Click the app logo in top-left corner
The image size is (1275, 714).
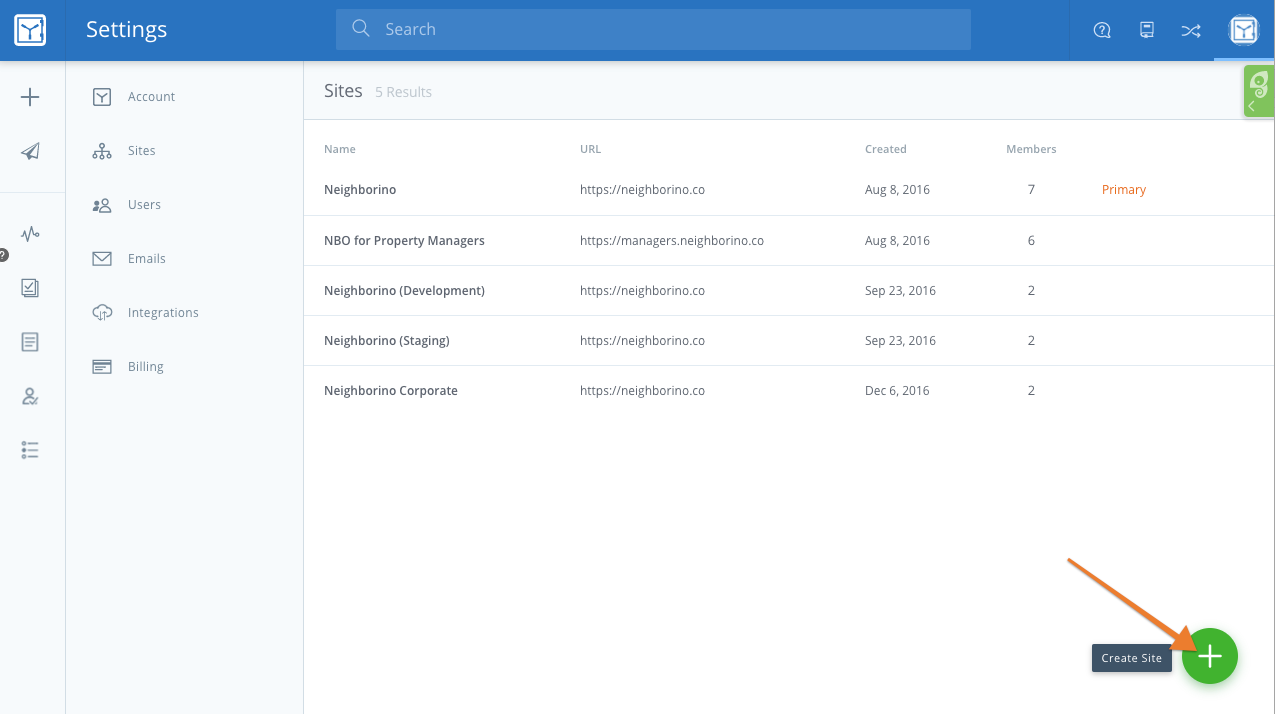30,30
